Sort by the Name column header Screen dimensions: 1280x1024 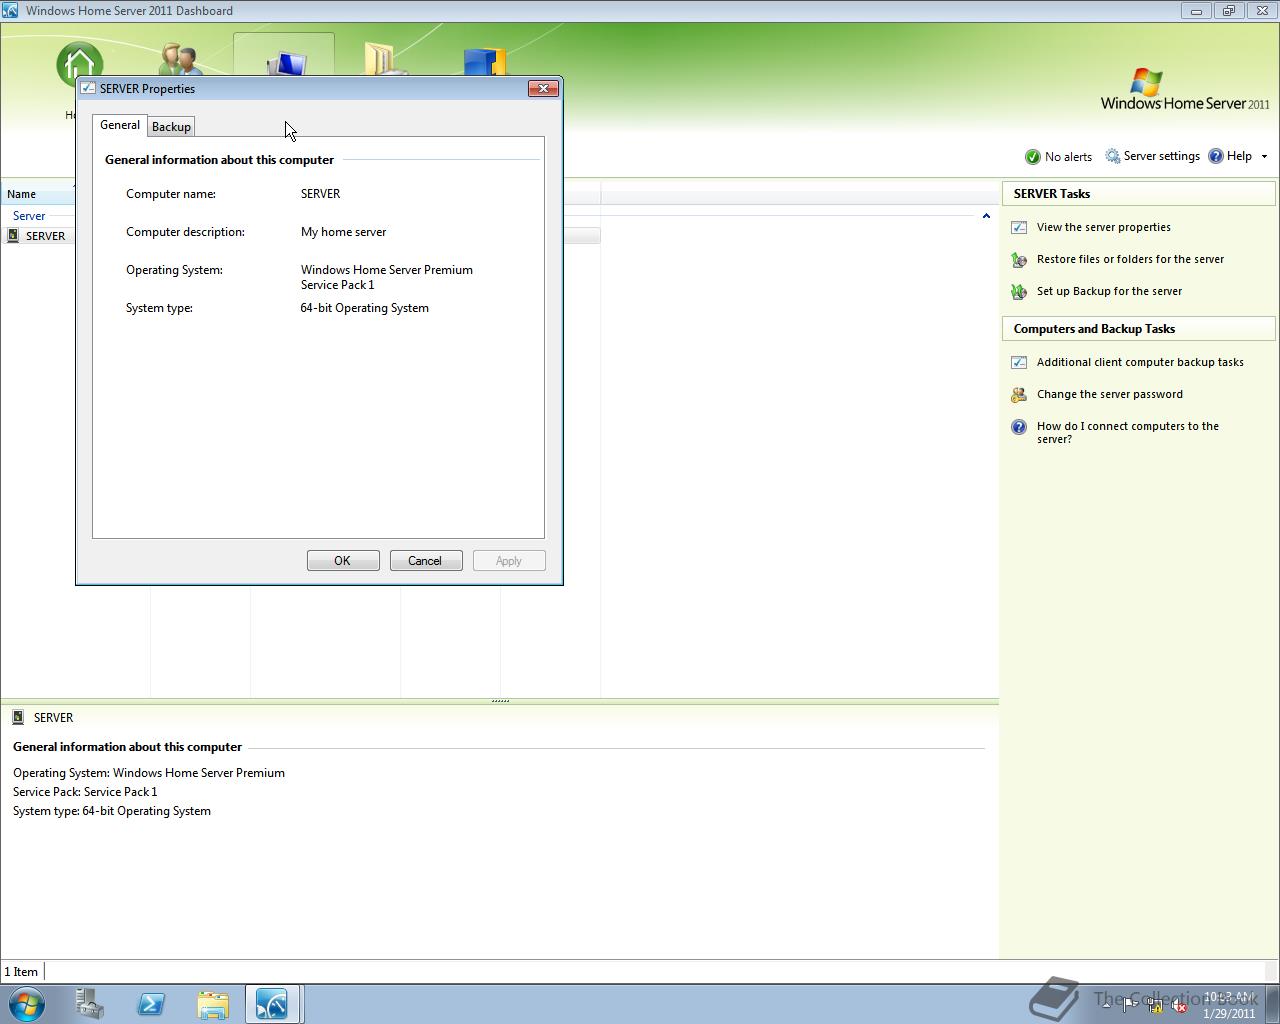point(40,194)
